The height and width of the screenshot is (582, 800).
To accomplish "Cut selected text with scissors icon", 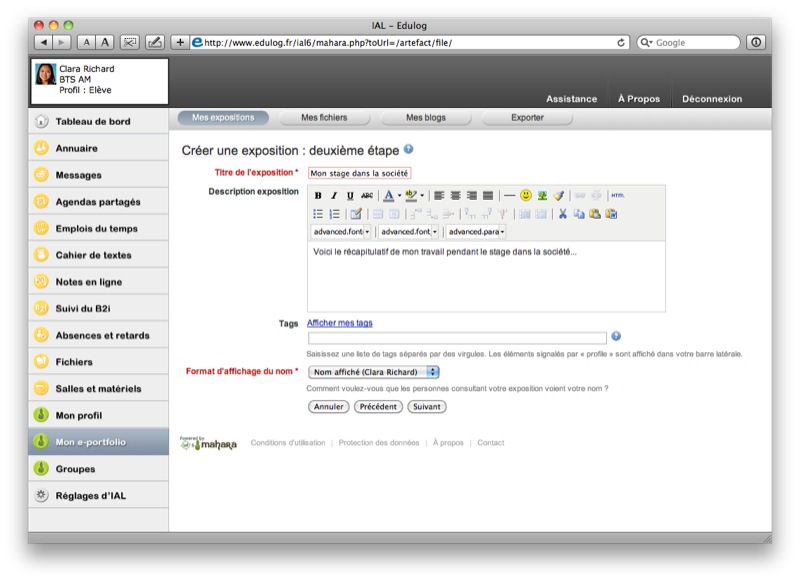I will (563, 214).
